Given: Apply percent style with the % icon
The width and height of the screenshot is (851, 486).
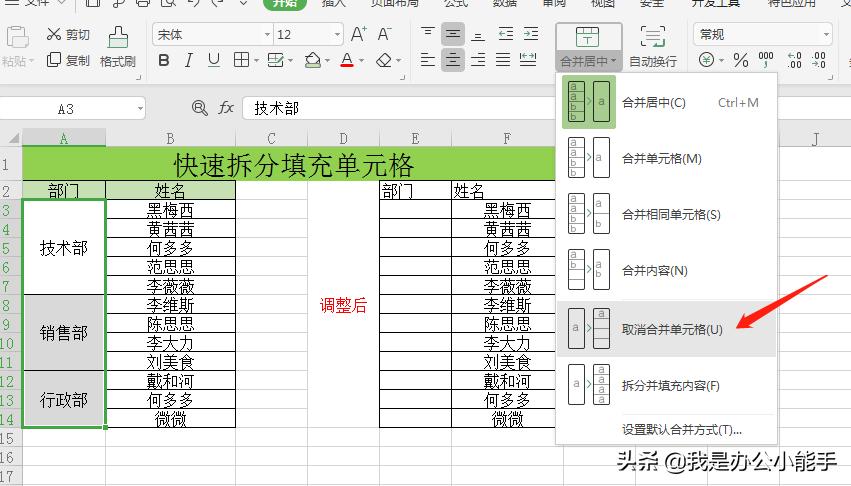Looking at the screenshot, I should [x=741, y=59].
